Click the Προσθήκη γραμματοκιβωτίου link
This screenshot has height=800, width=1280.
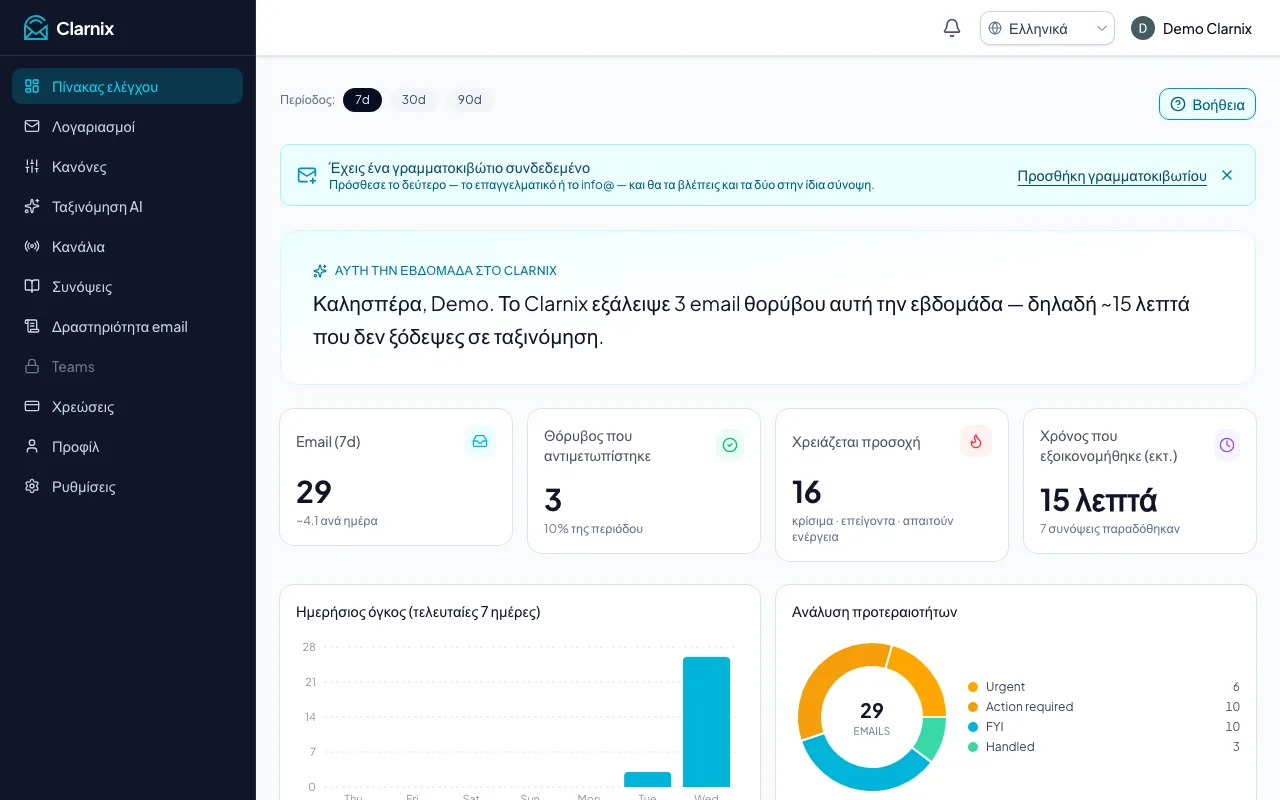[1112, 176]
